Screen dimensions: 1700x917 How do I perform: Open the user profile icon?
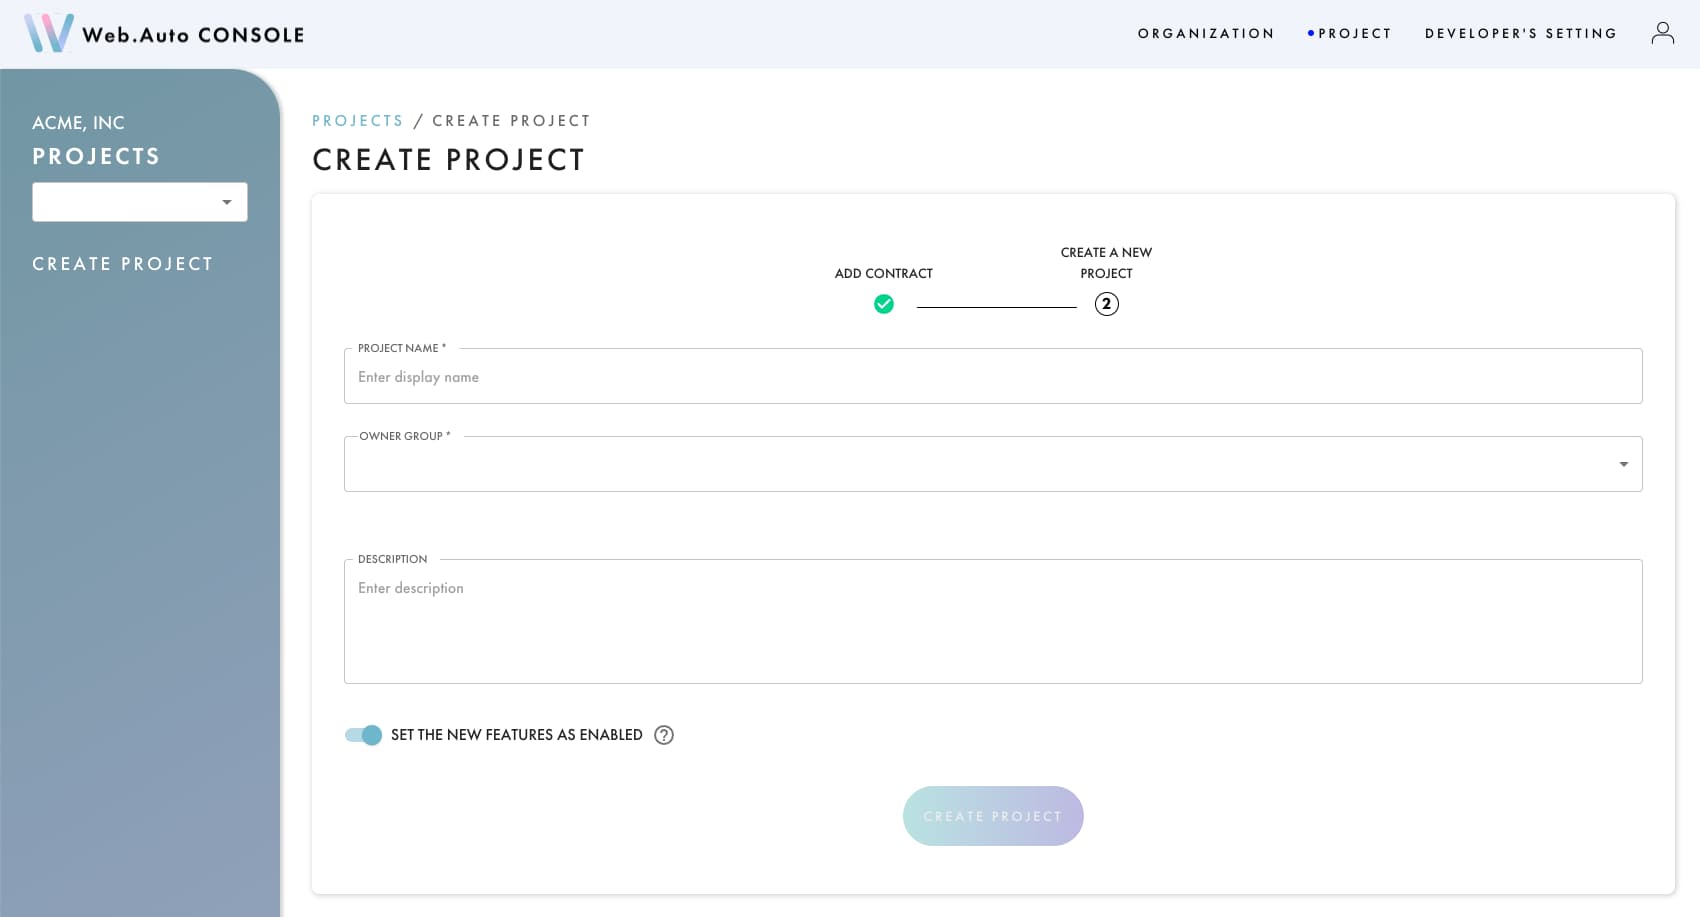coord(1663,32)
